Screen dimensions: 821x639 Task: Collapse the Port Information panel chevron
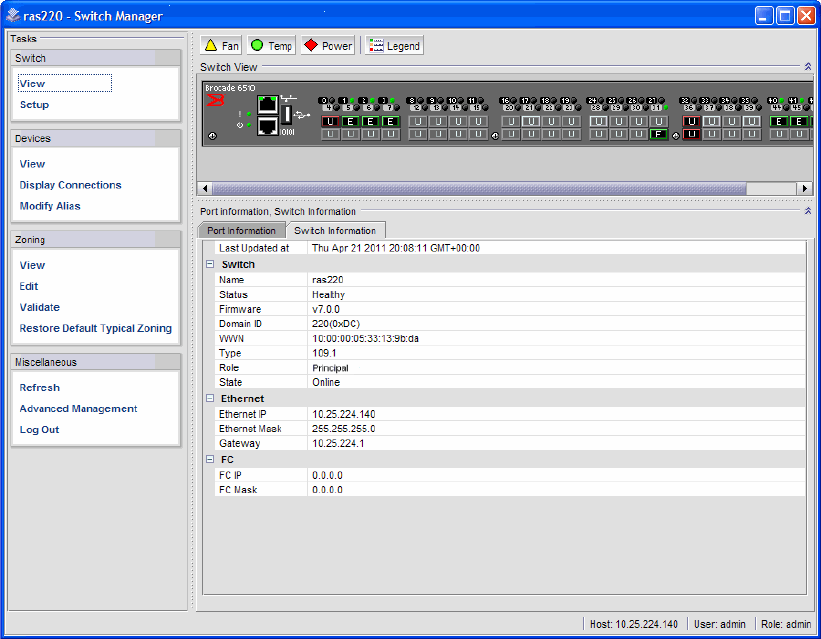coord(807,212)
